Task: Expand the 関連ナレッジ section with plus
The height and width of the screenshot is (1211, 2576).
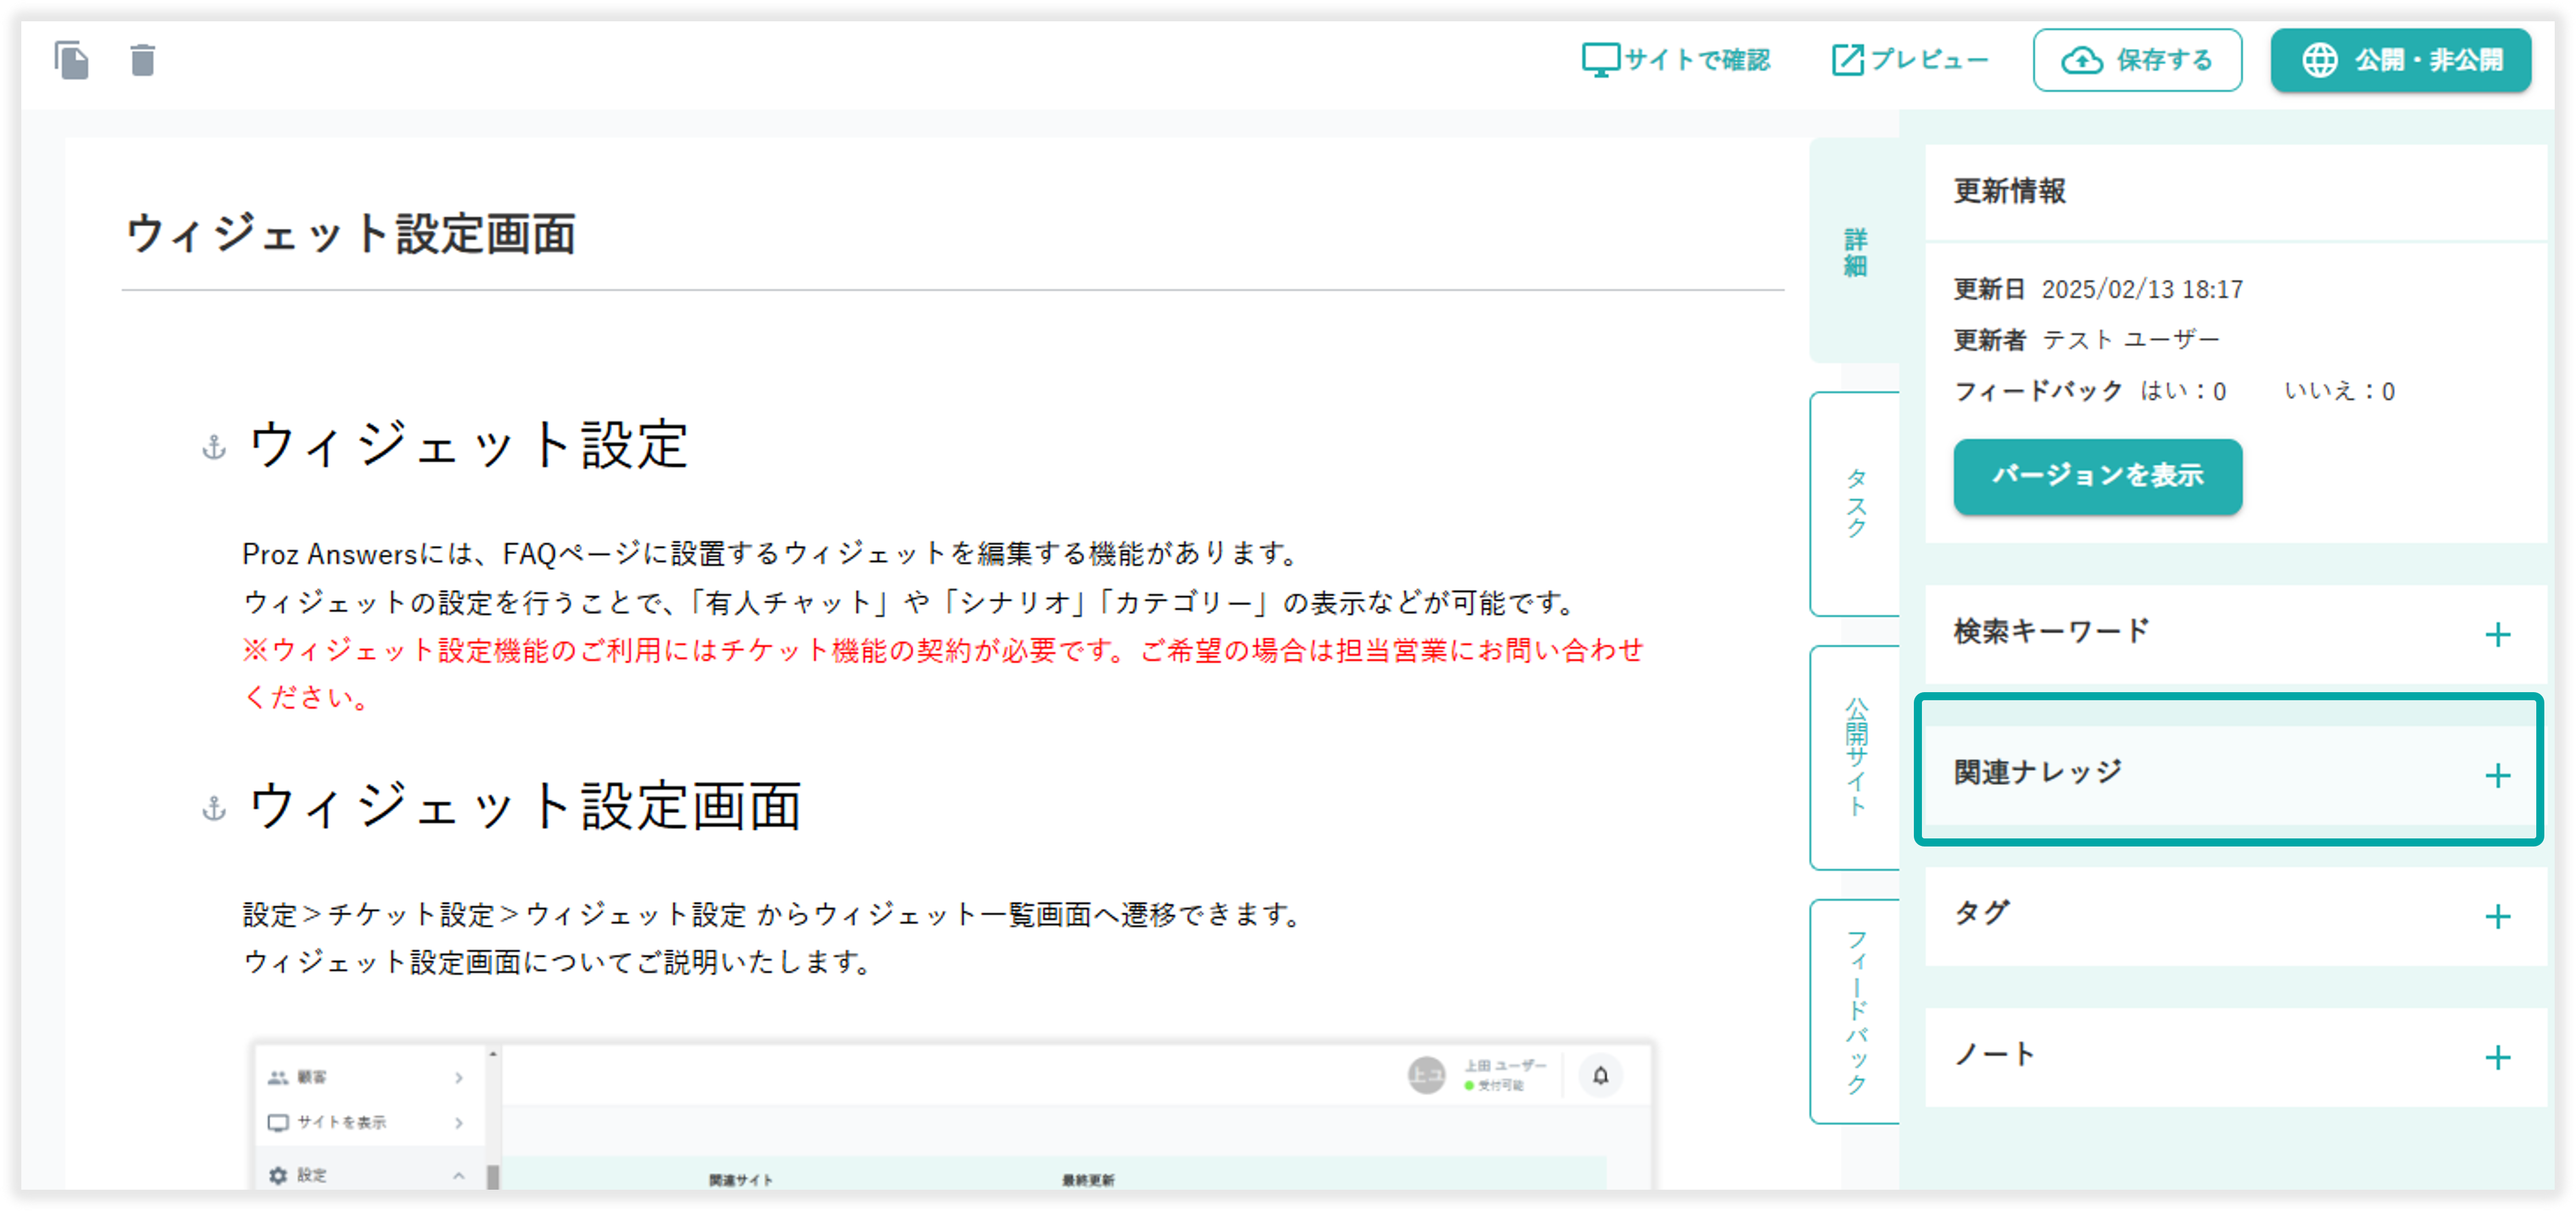Action: tap(2497, 776)
